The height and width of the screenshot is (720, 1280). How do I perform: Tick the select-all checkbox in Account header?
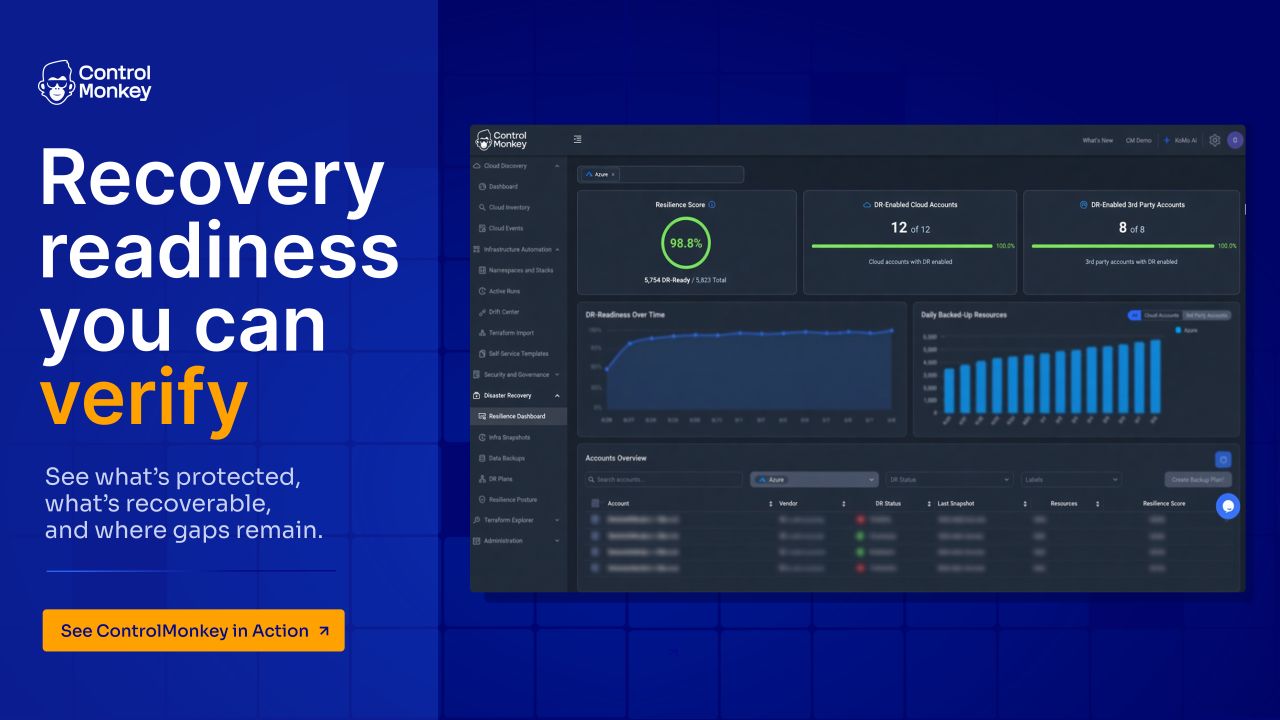click(595, 504)
